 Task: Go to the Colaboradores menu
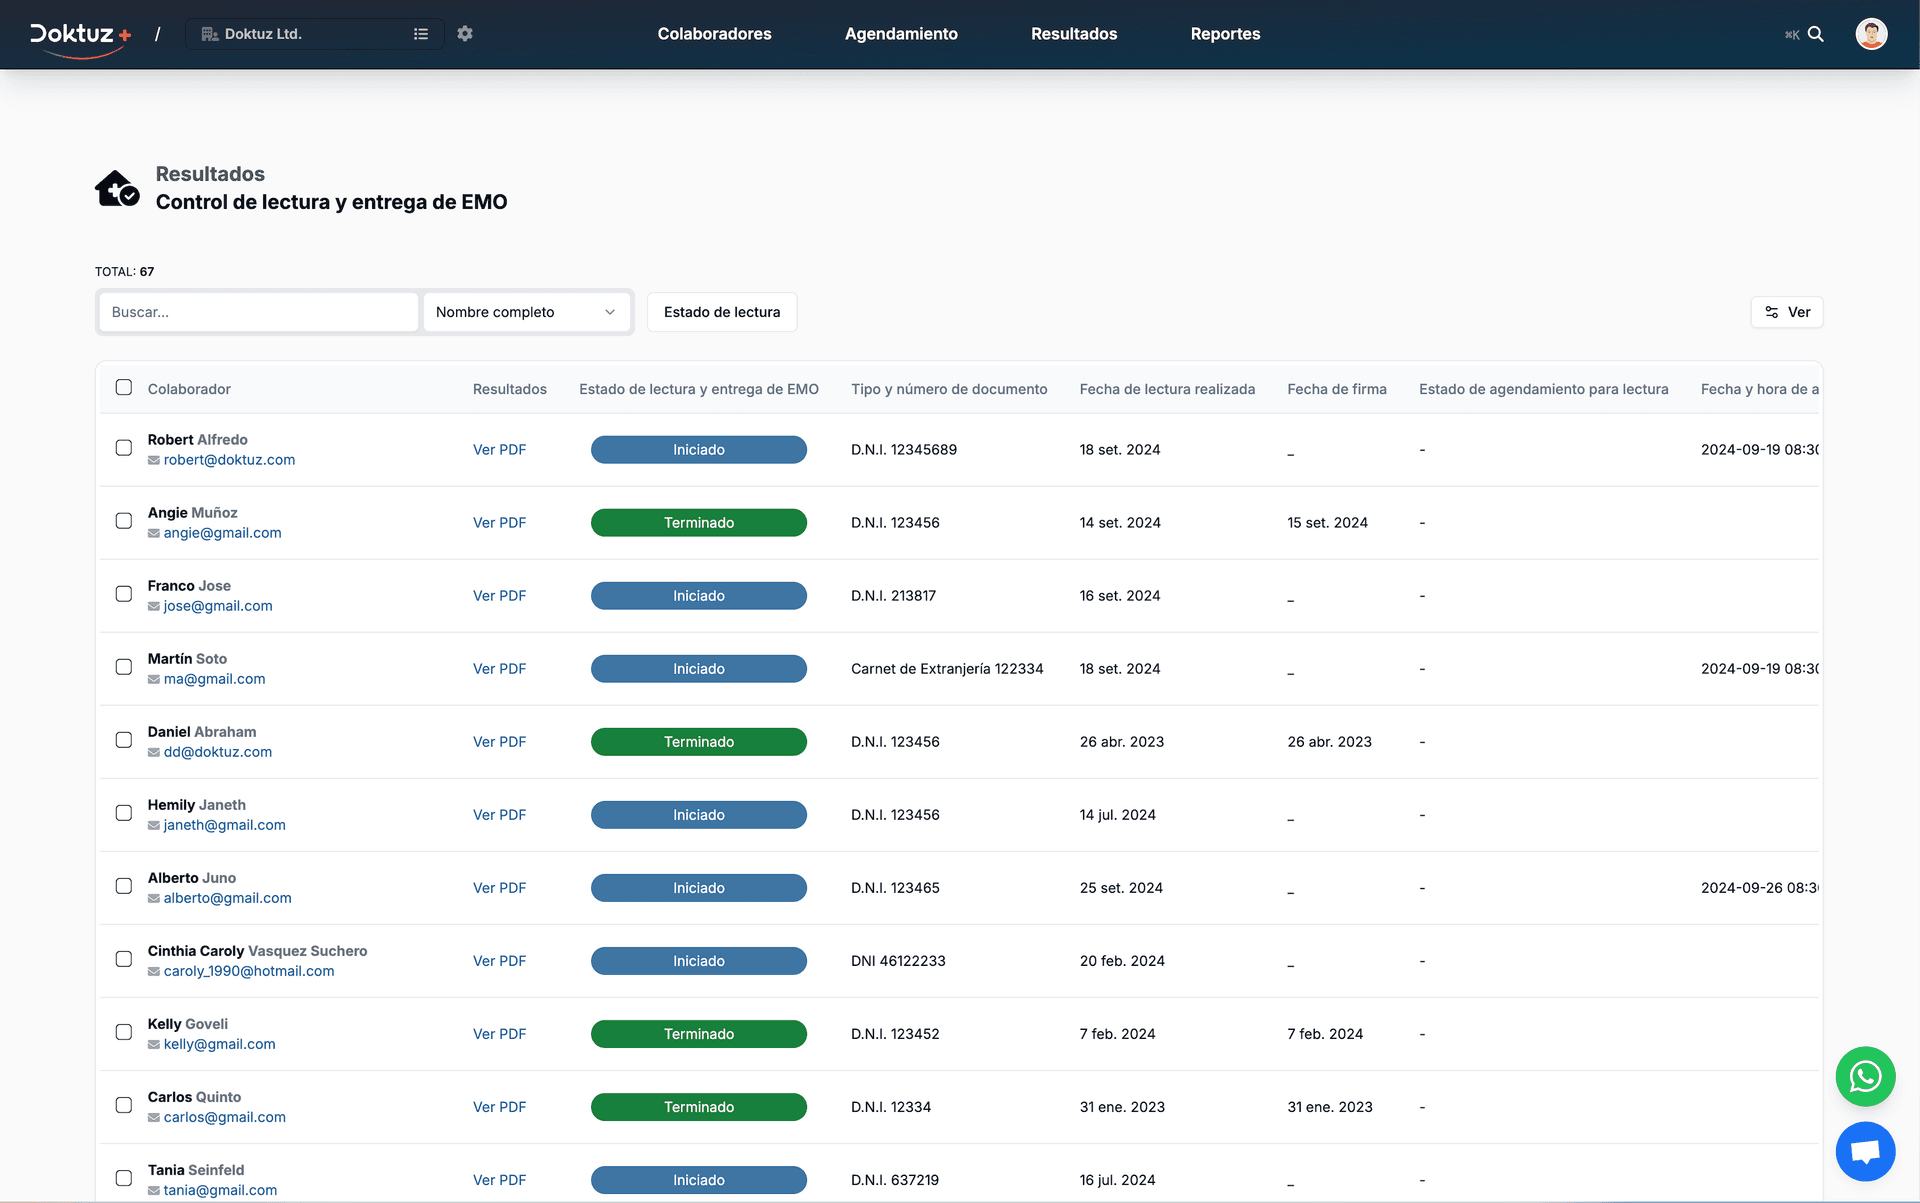click(x=714, y=34)
